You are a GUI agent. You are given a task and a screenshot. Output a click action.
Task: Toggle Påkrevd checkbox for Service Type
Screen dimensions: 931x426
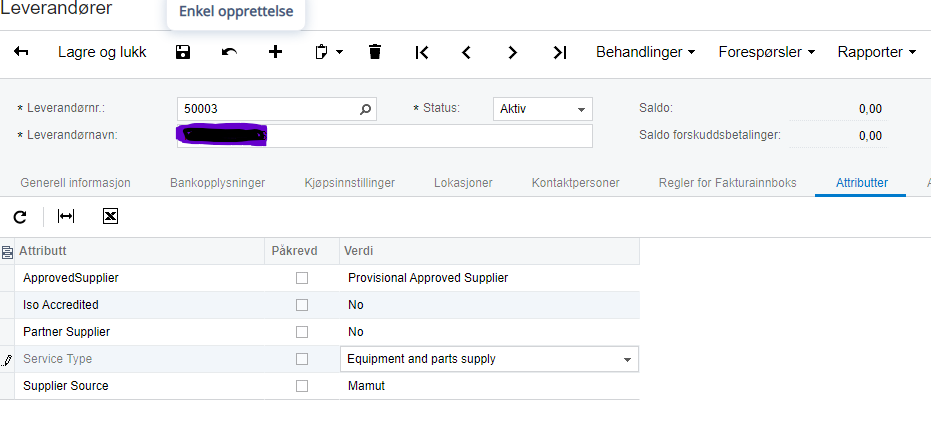click(302, 359)
